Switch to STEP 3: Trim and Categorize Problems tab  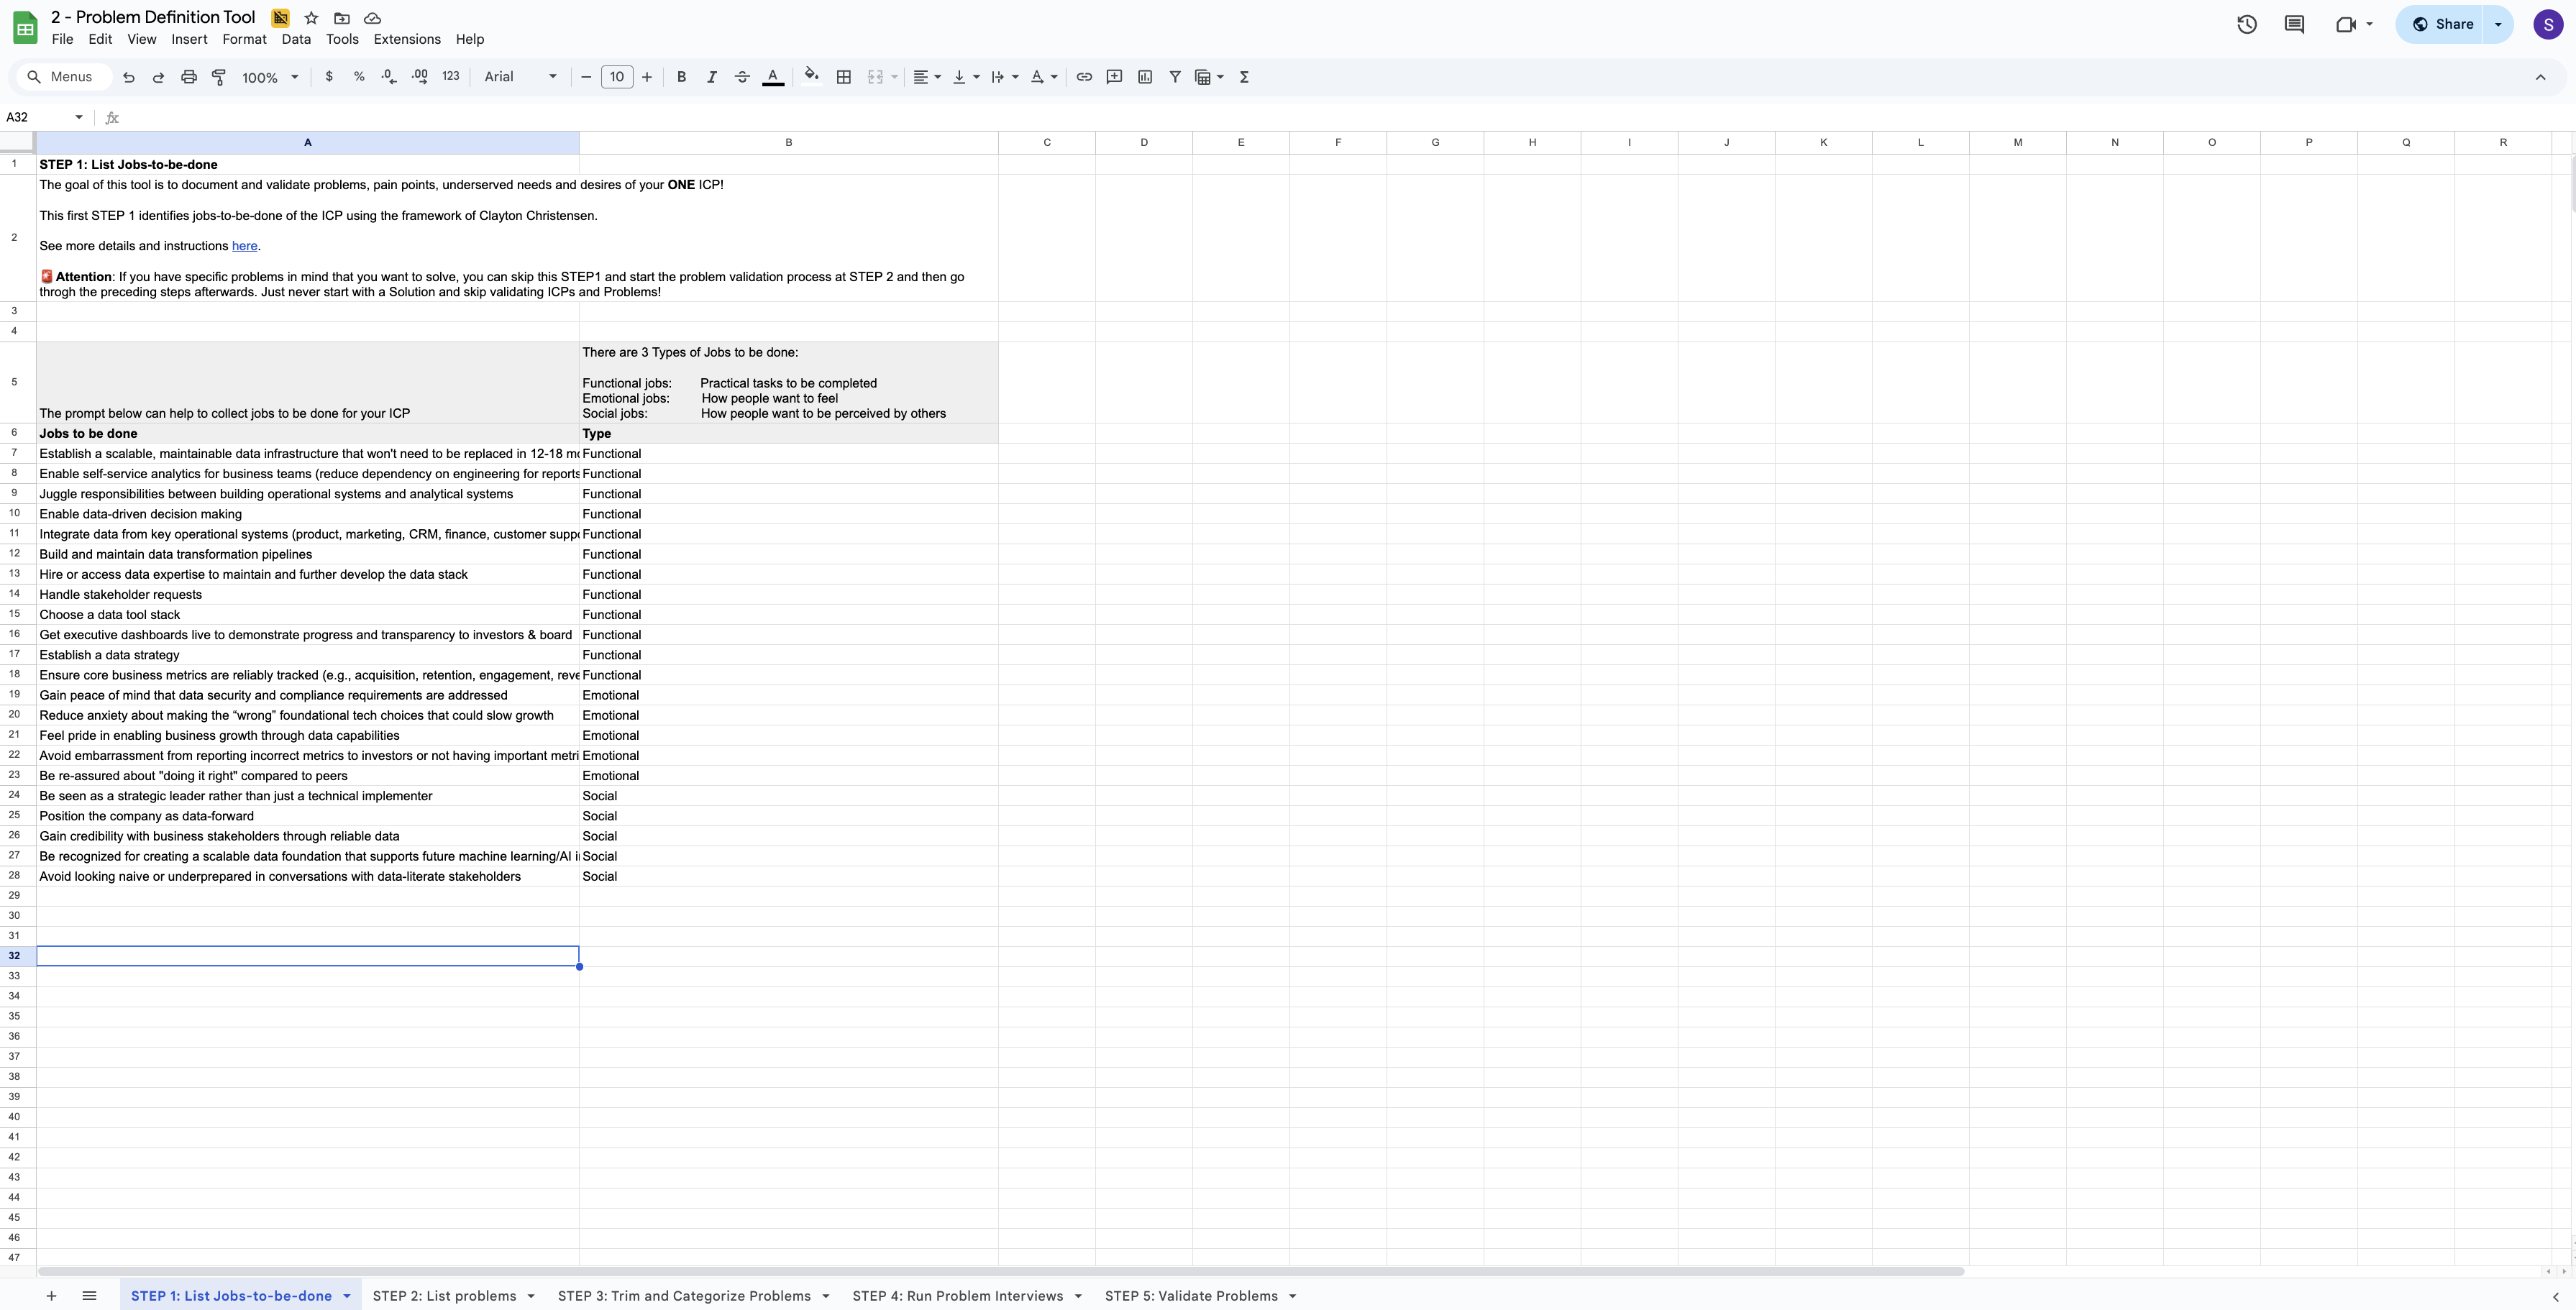click(684, 1296)
